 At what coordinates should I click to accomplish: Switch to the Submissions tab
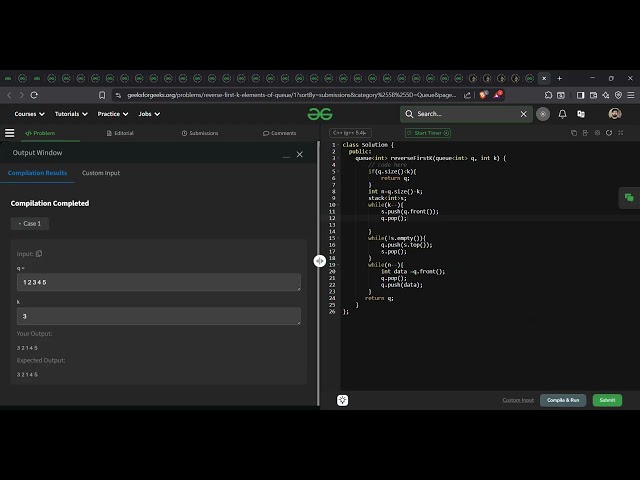point(200,133)
